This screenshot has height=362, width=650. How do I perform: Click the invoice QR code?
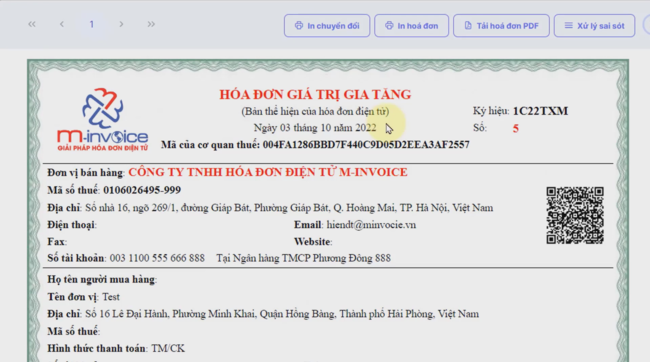pos(575,215)
